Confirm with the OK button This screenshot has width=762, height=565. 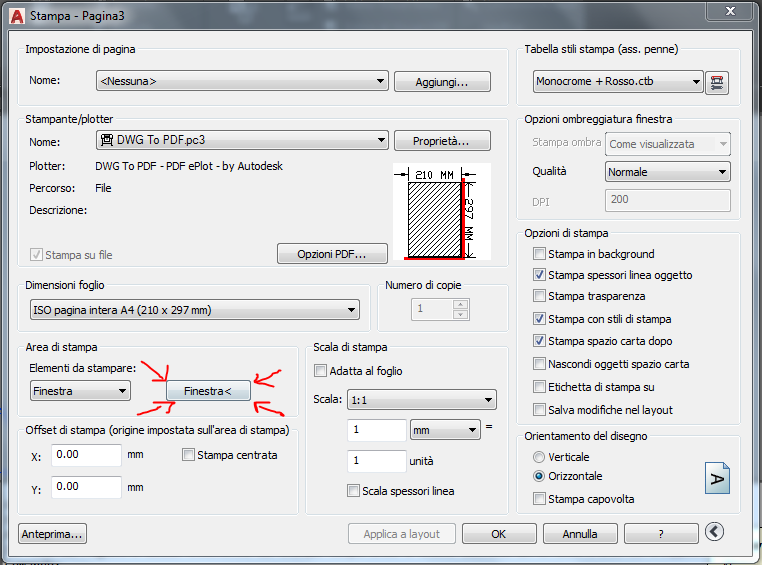pos(499,534)
